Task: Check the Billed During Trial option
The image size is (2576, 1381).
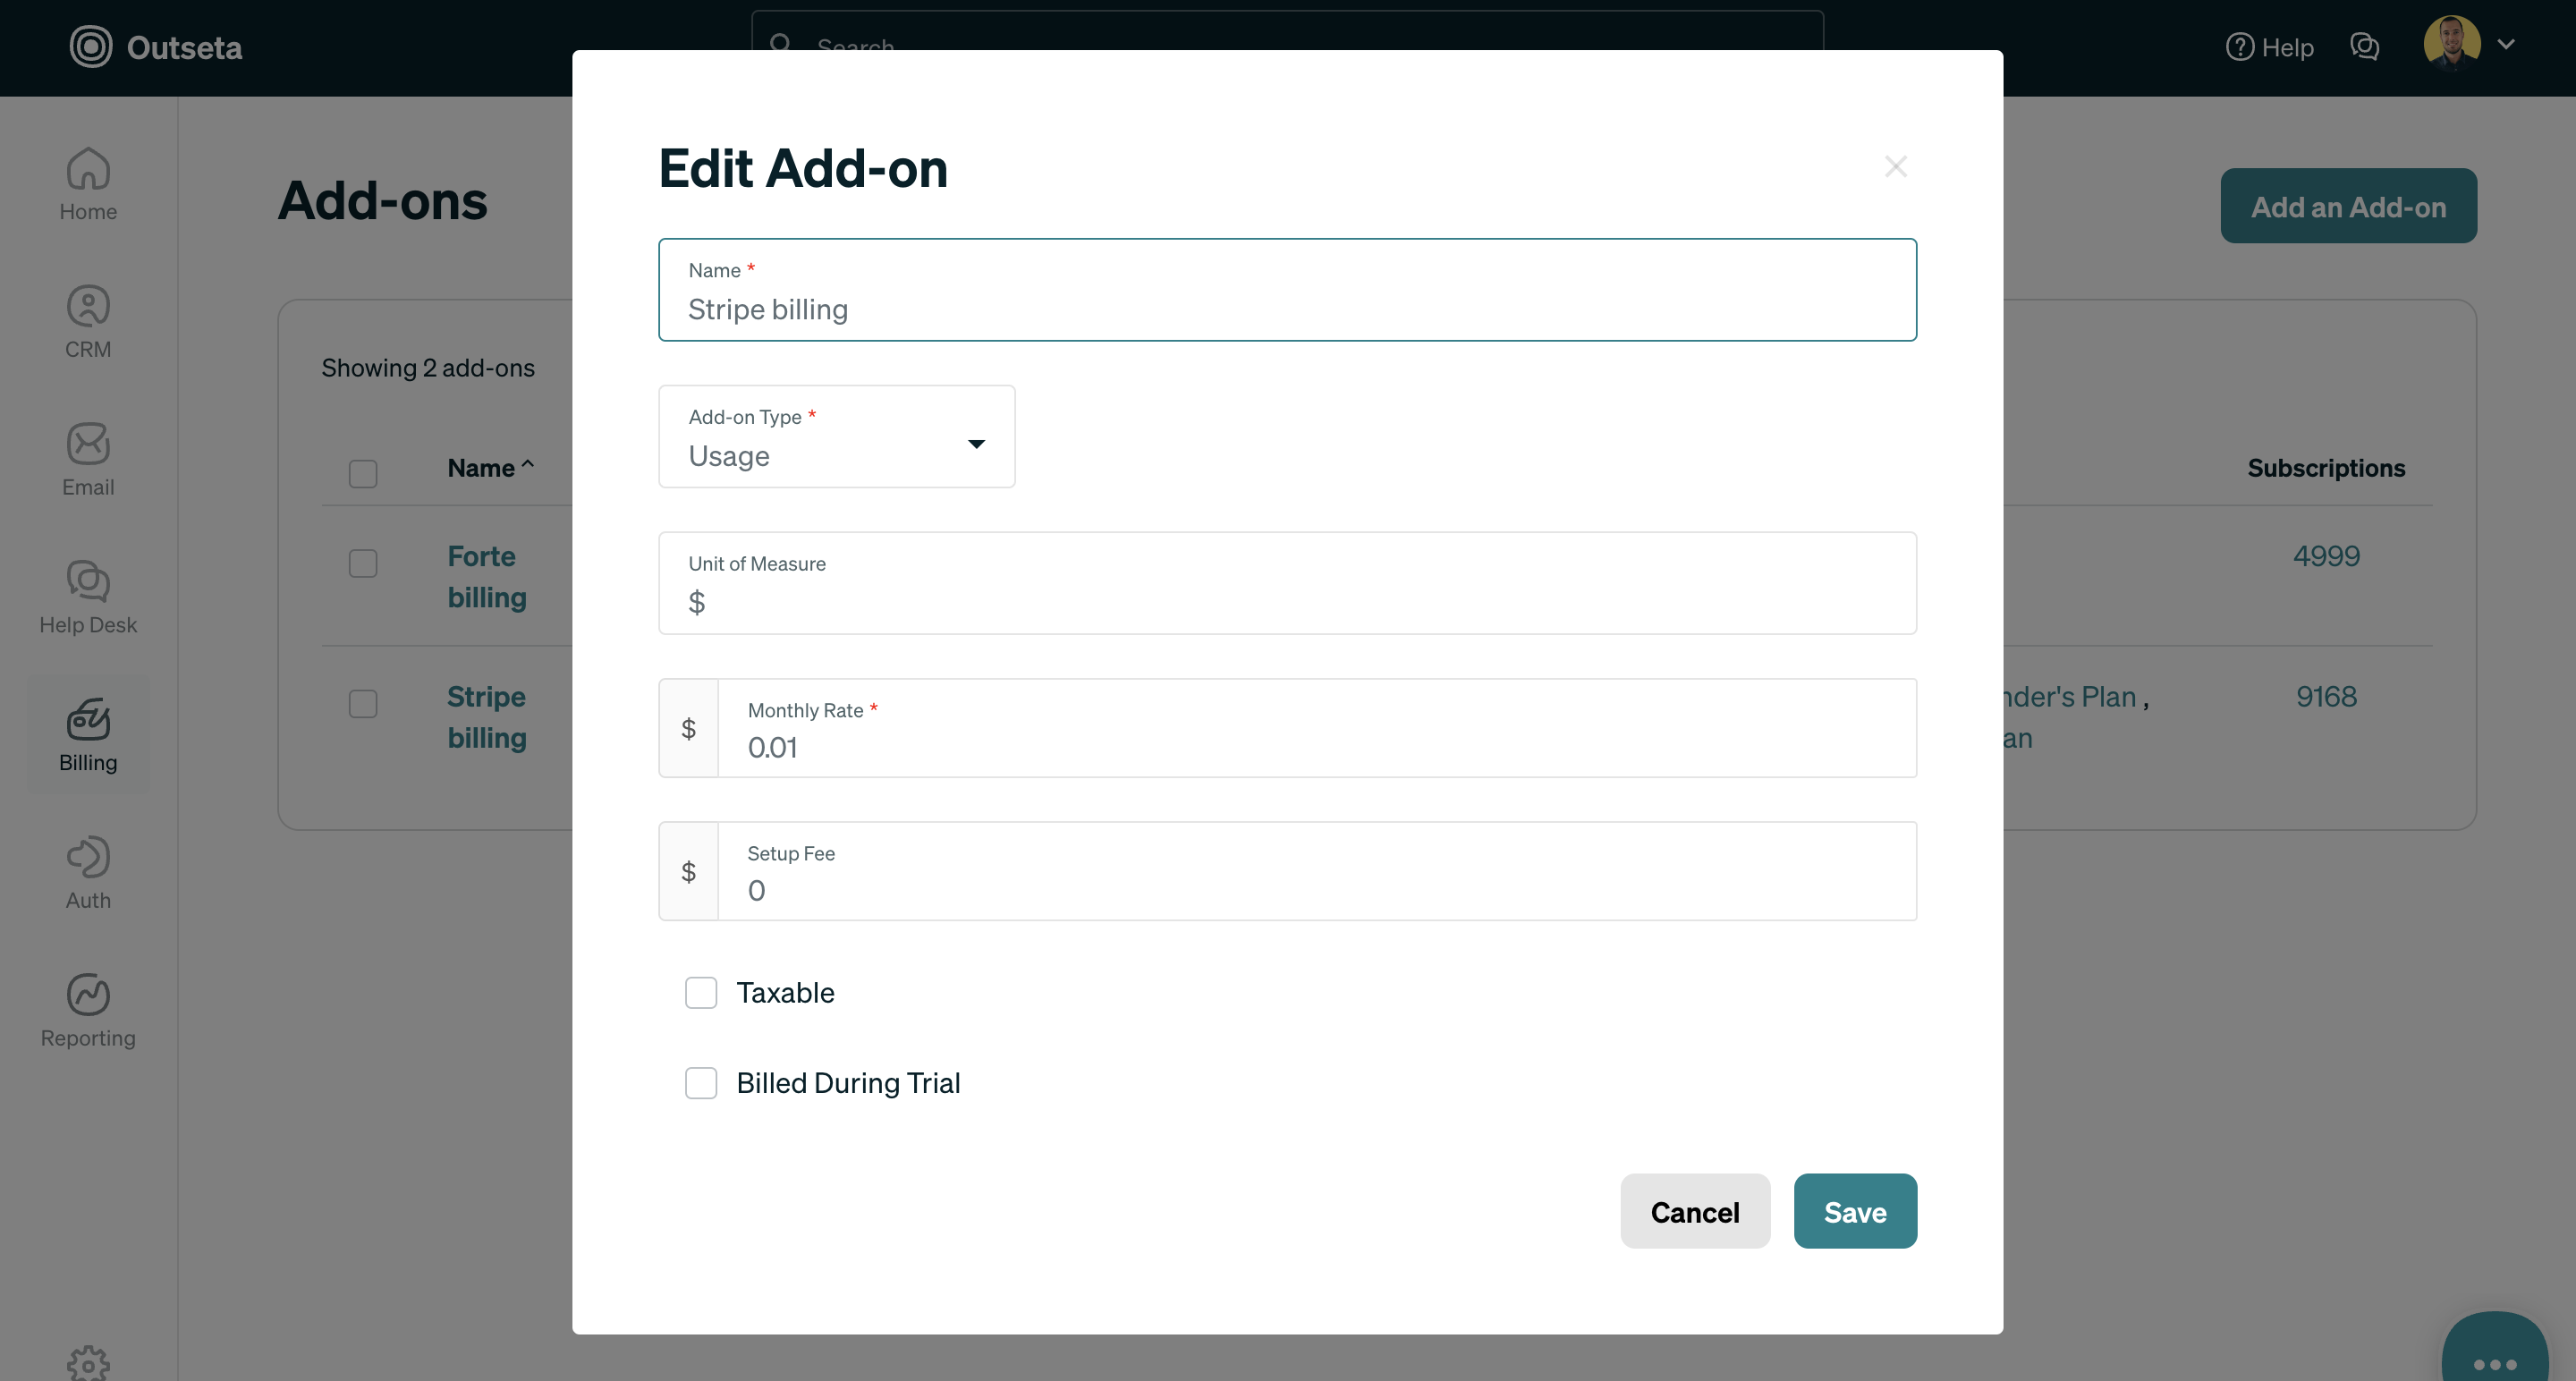Action: (701, 1083)
